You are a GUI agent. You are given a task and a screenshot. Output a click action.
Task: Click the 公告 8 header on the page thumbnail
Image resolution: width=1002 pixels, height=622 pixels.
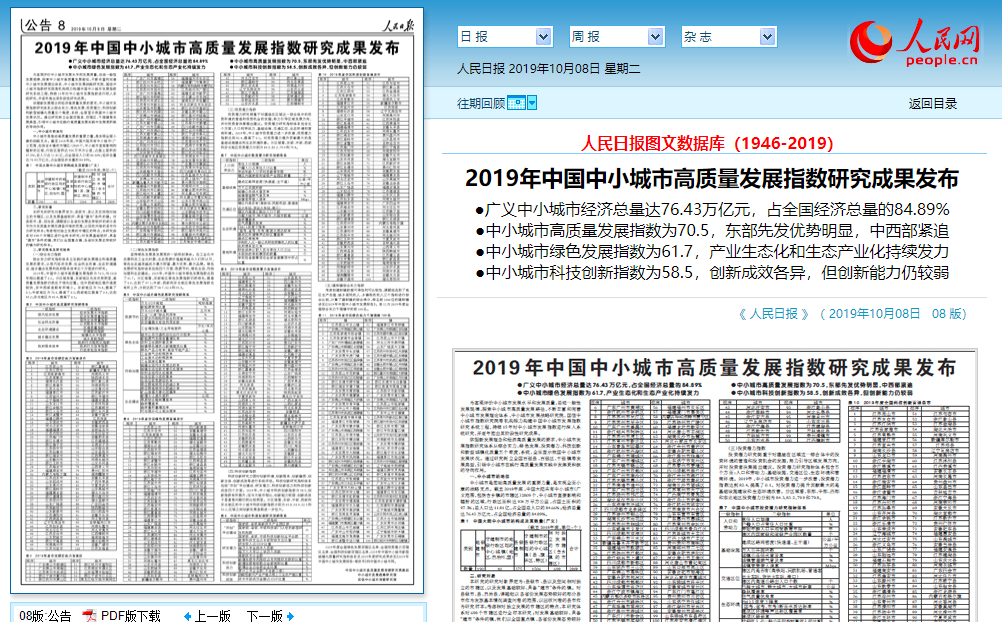click(44, 26)
